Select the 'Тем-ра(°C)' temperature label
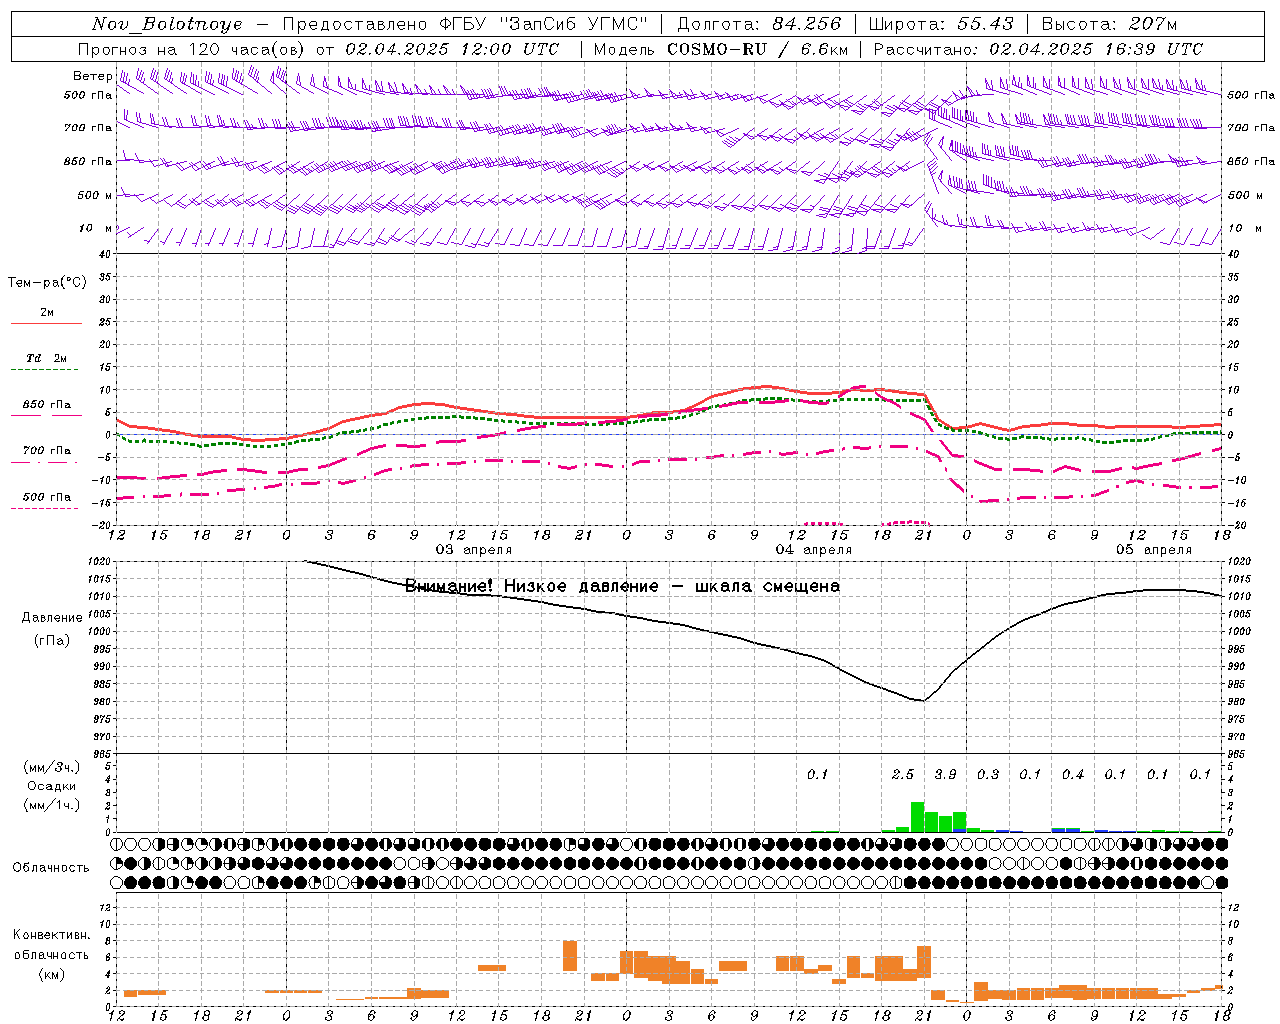 pos(47,283)
